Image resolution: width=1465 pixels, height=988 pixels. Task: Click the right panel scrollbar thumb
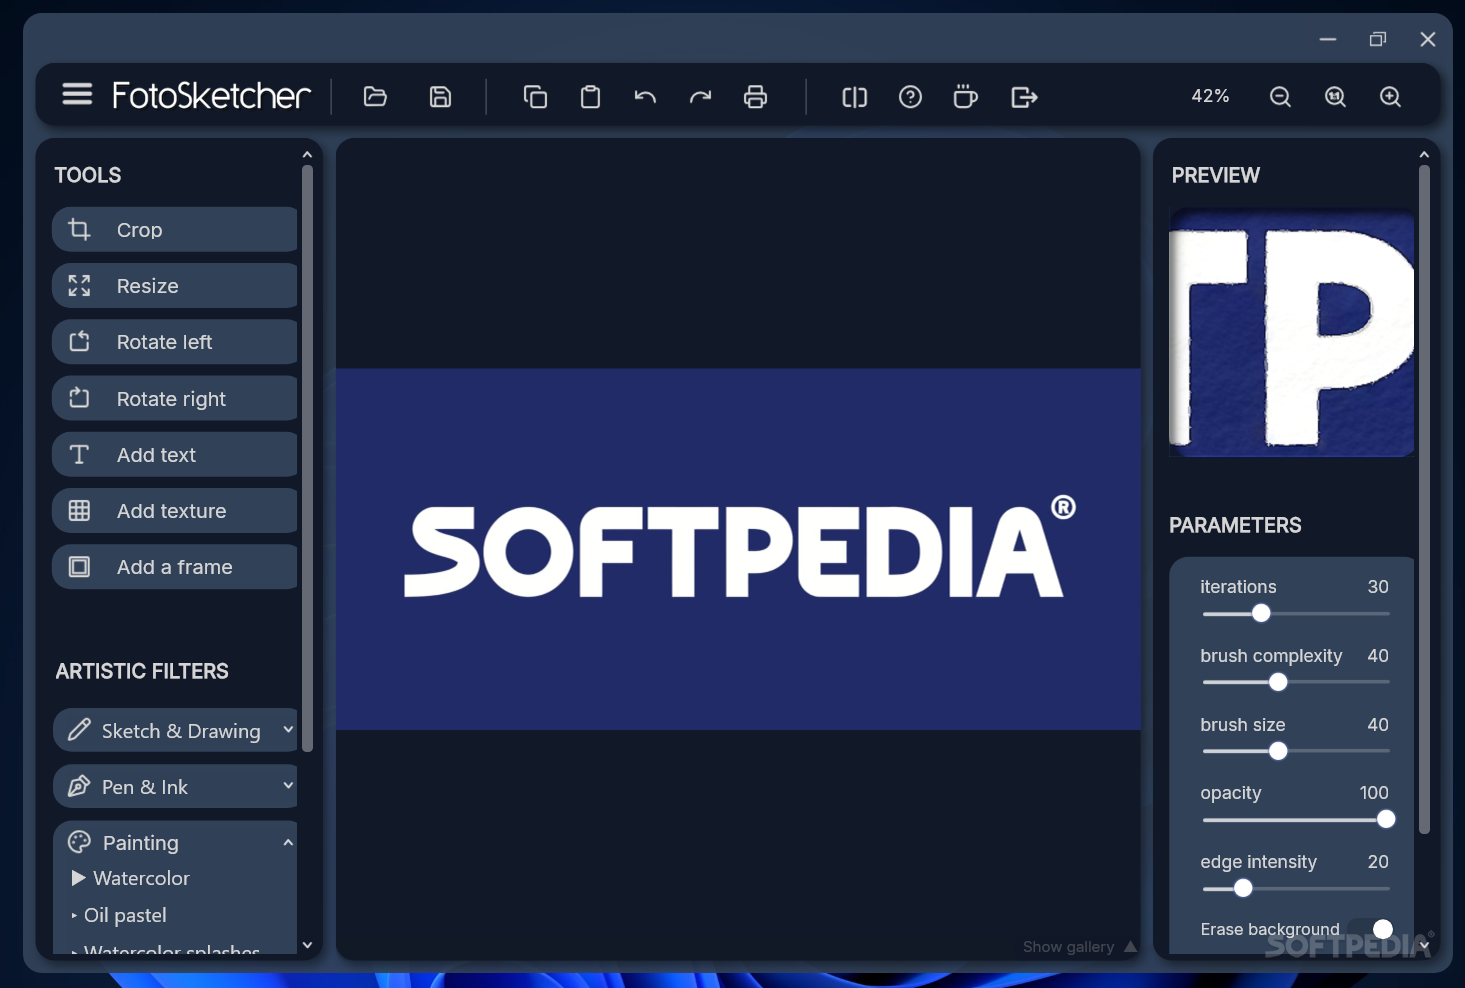tap(1424, 500)
